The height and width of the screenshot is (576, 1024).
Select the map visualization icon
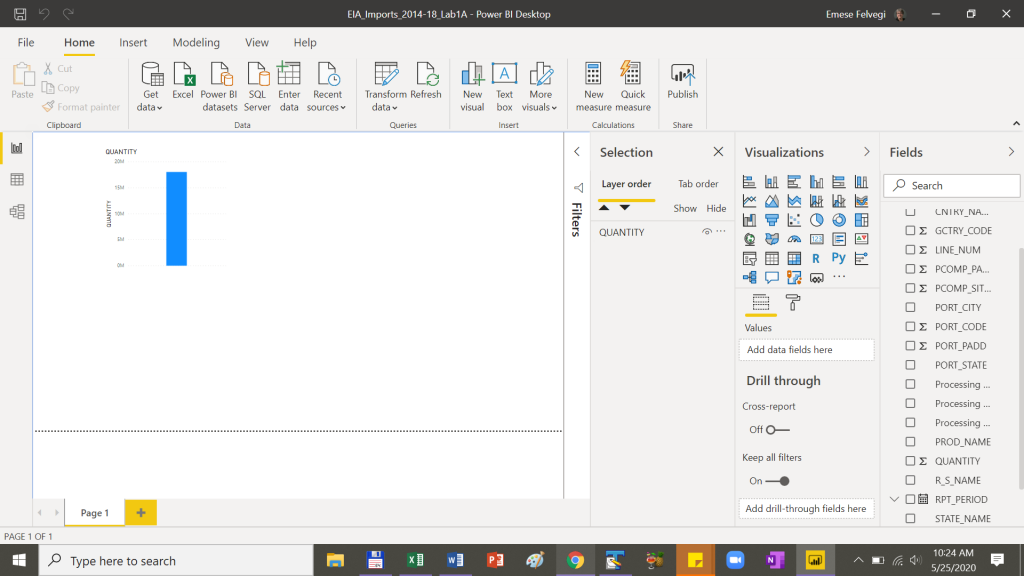click(x=749, y=238)
